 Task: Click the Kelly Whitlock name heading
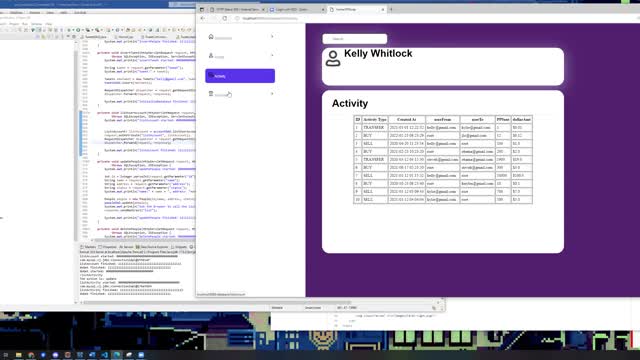(x=378, y=53)
